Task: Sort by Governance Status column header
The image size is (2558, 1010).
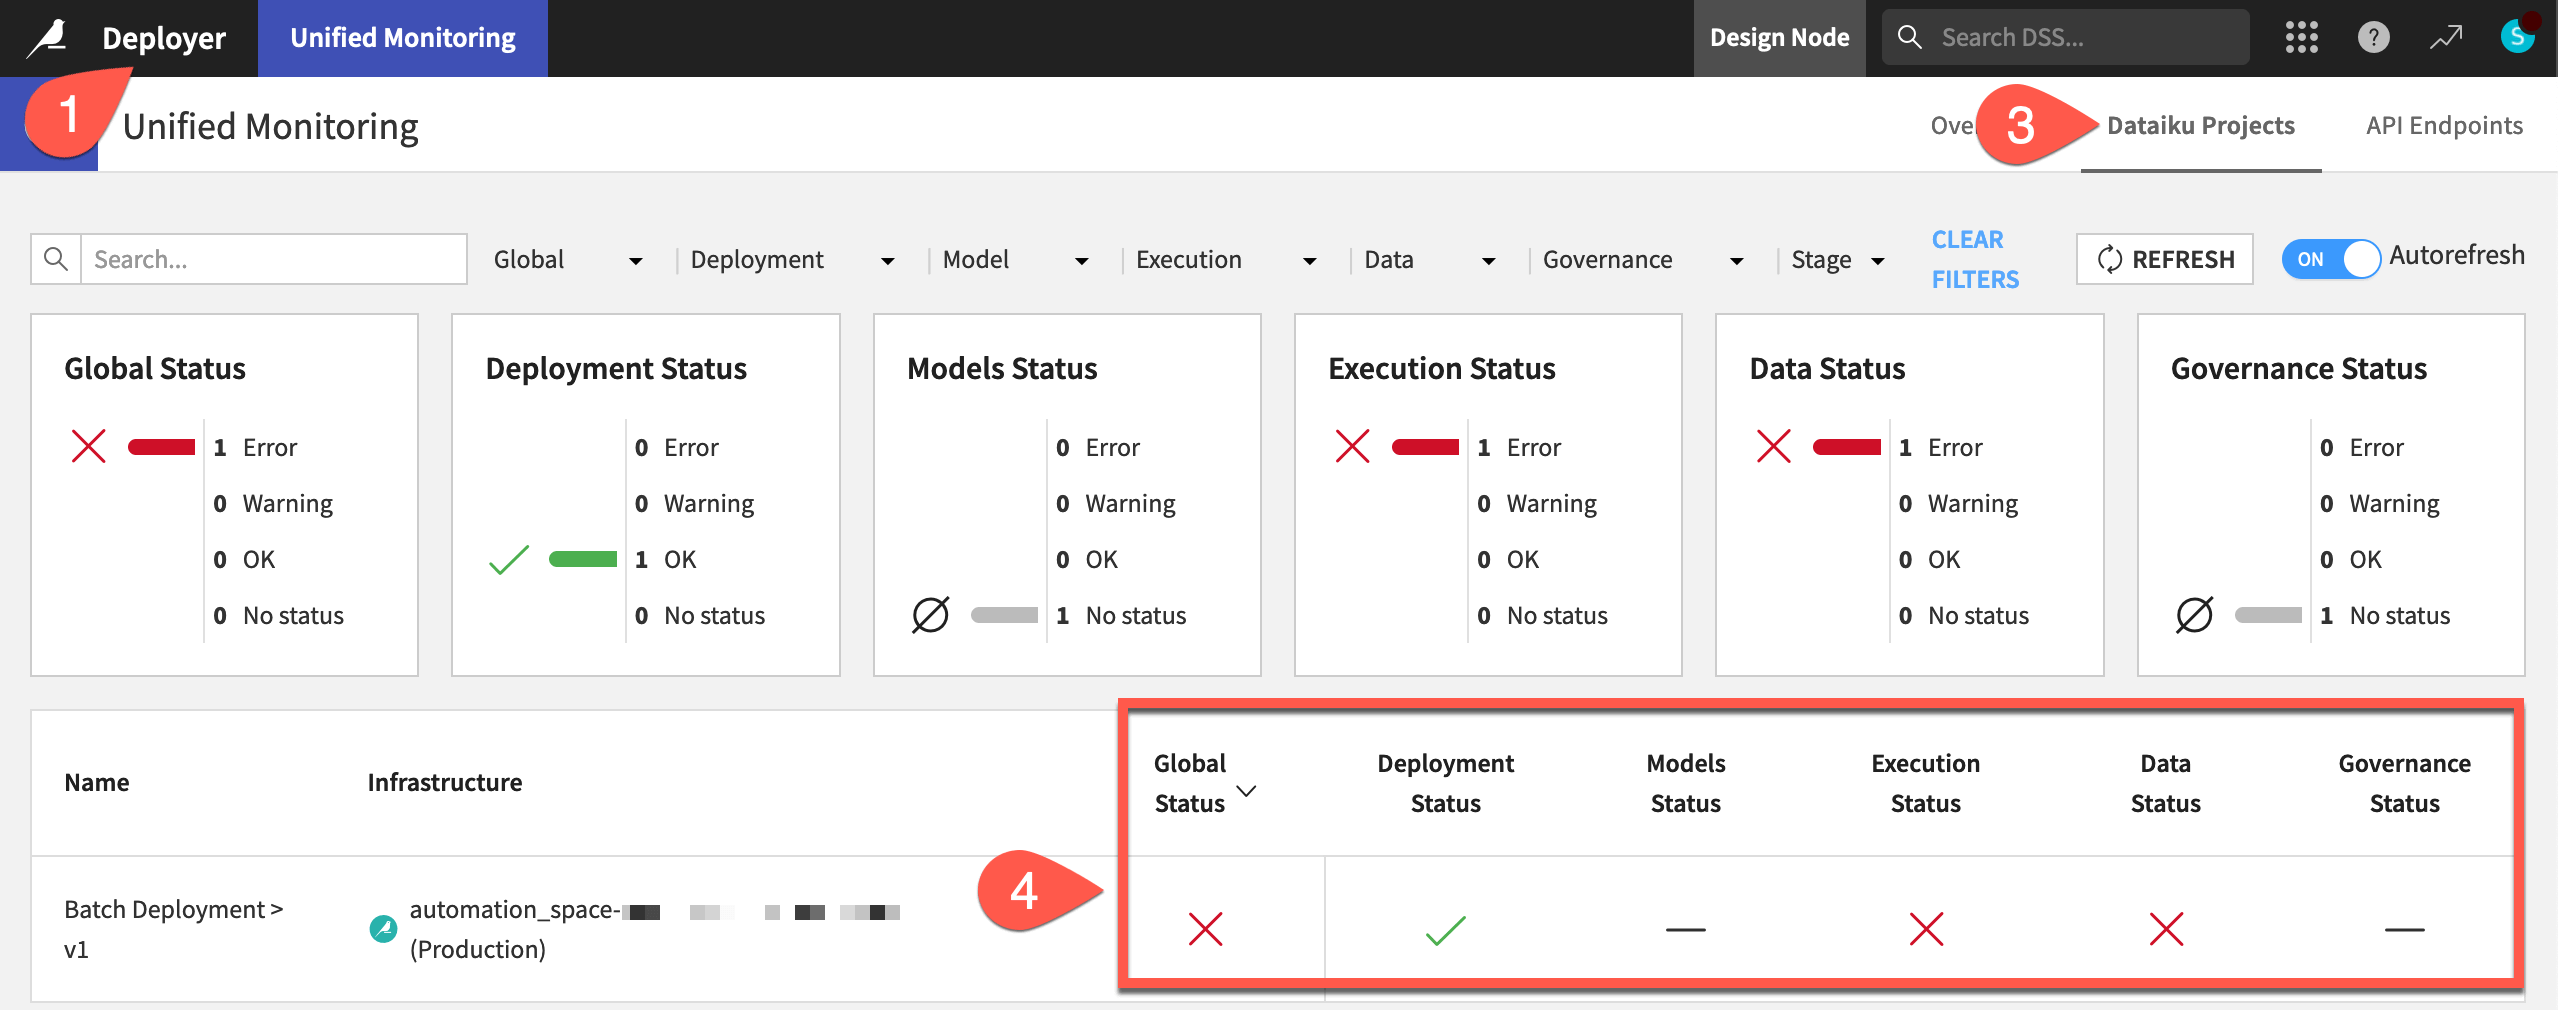Action: 2404,783
